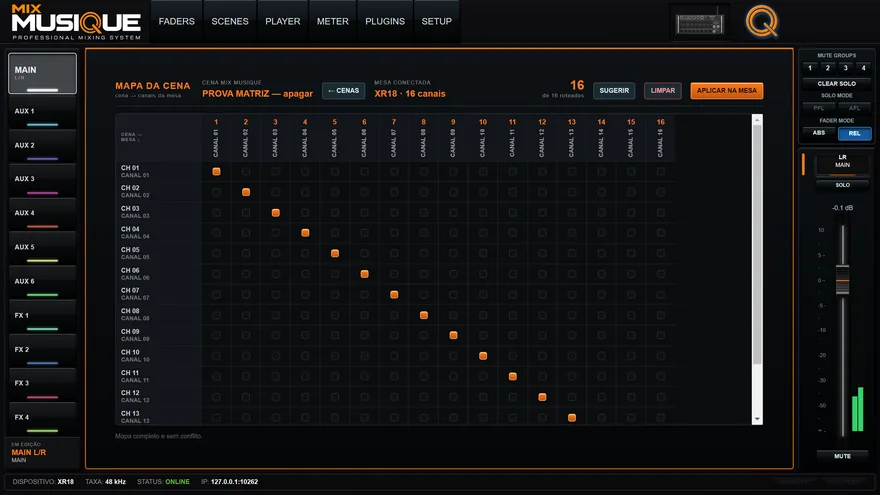
Task: Click the main LR fader handle
Action: click(842, 280)
